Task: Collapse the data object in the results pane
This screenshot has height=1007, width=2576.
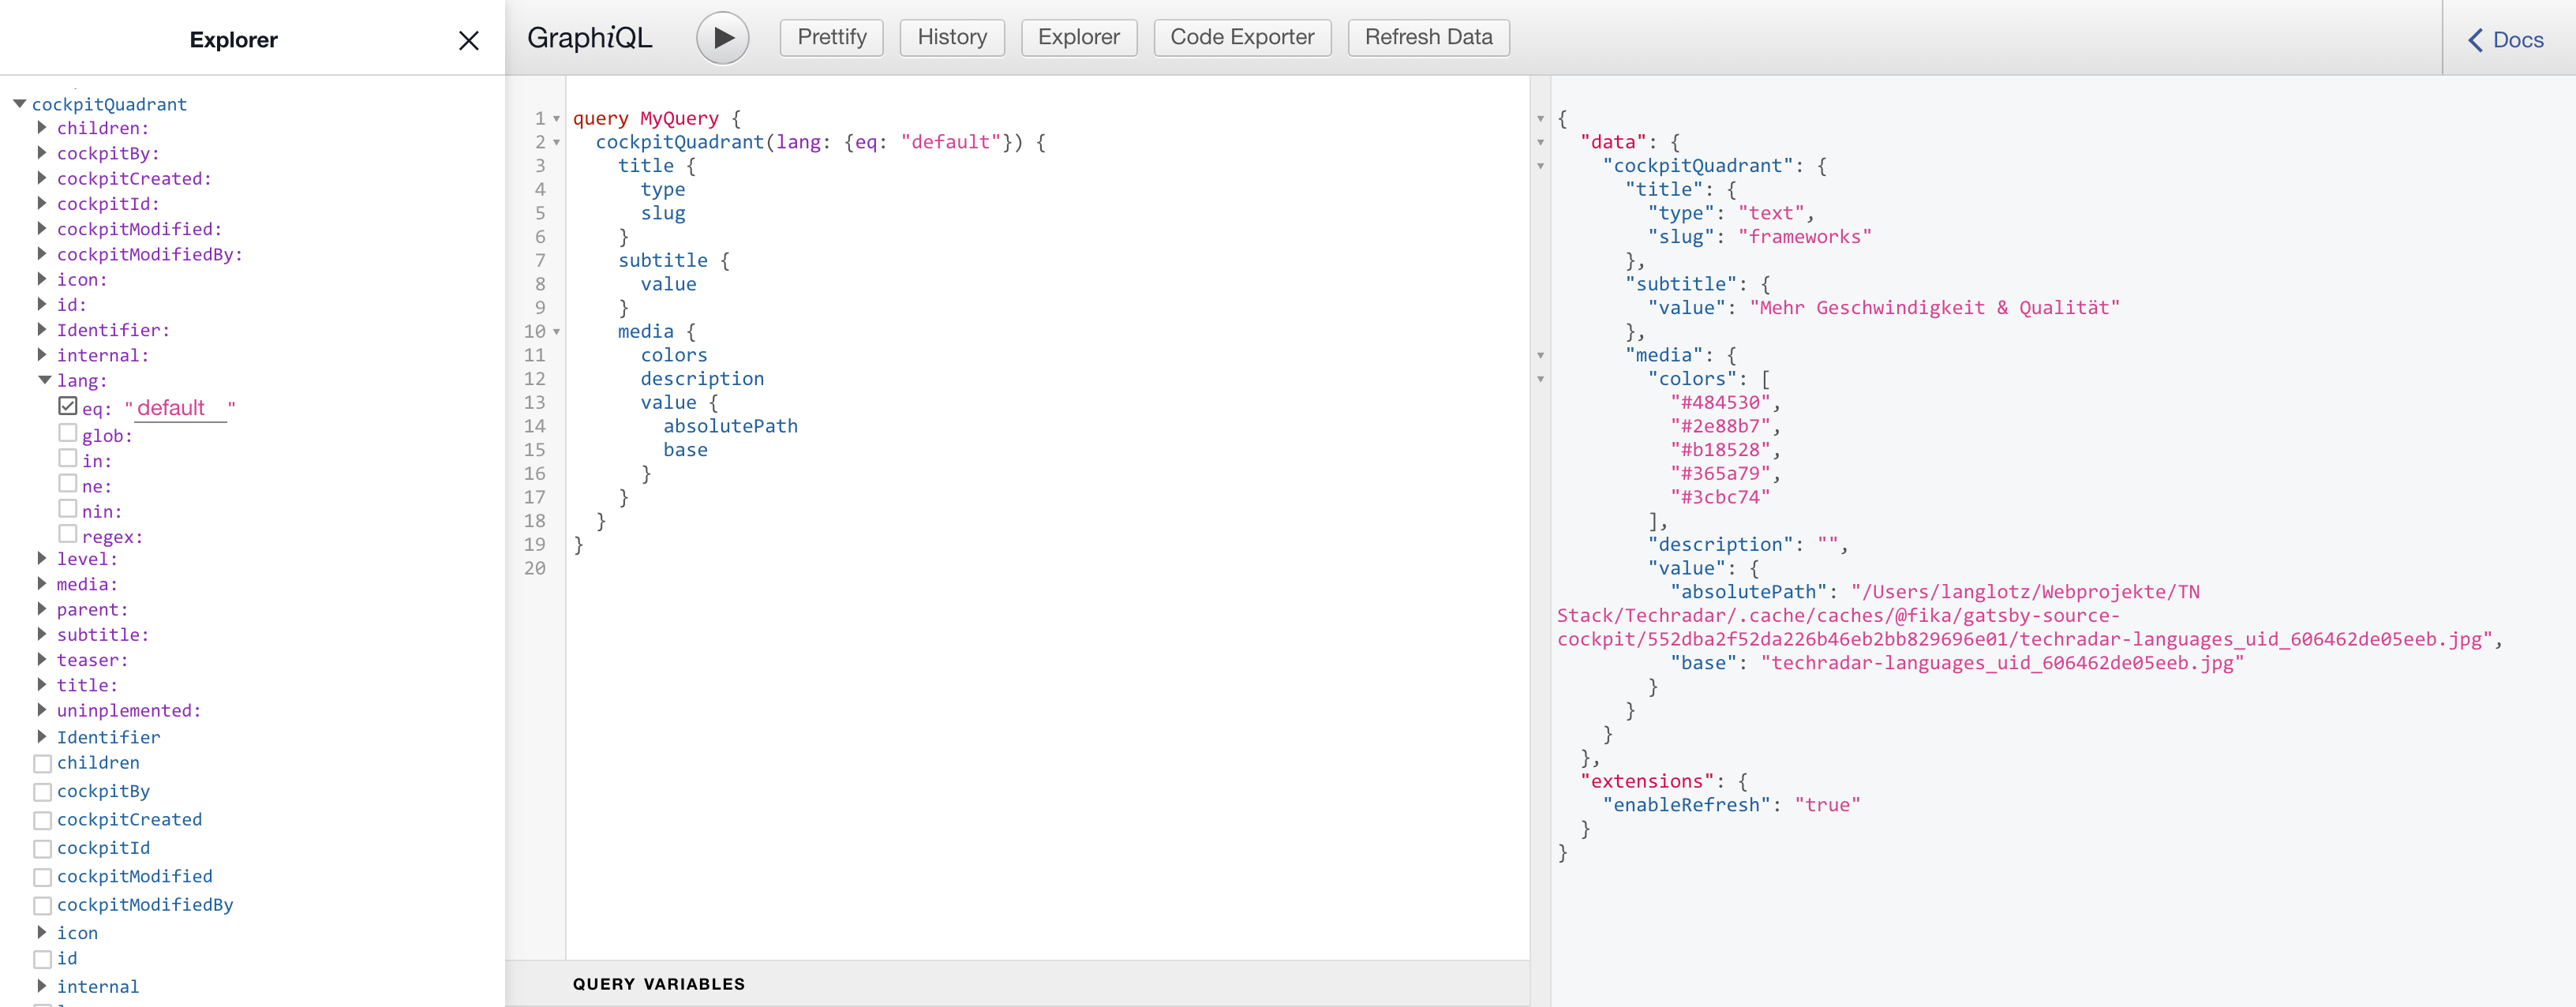Action: click(x=1540, y=142)
